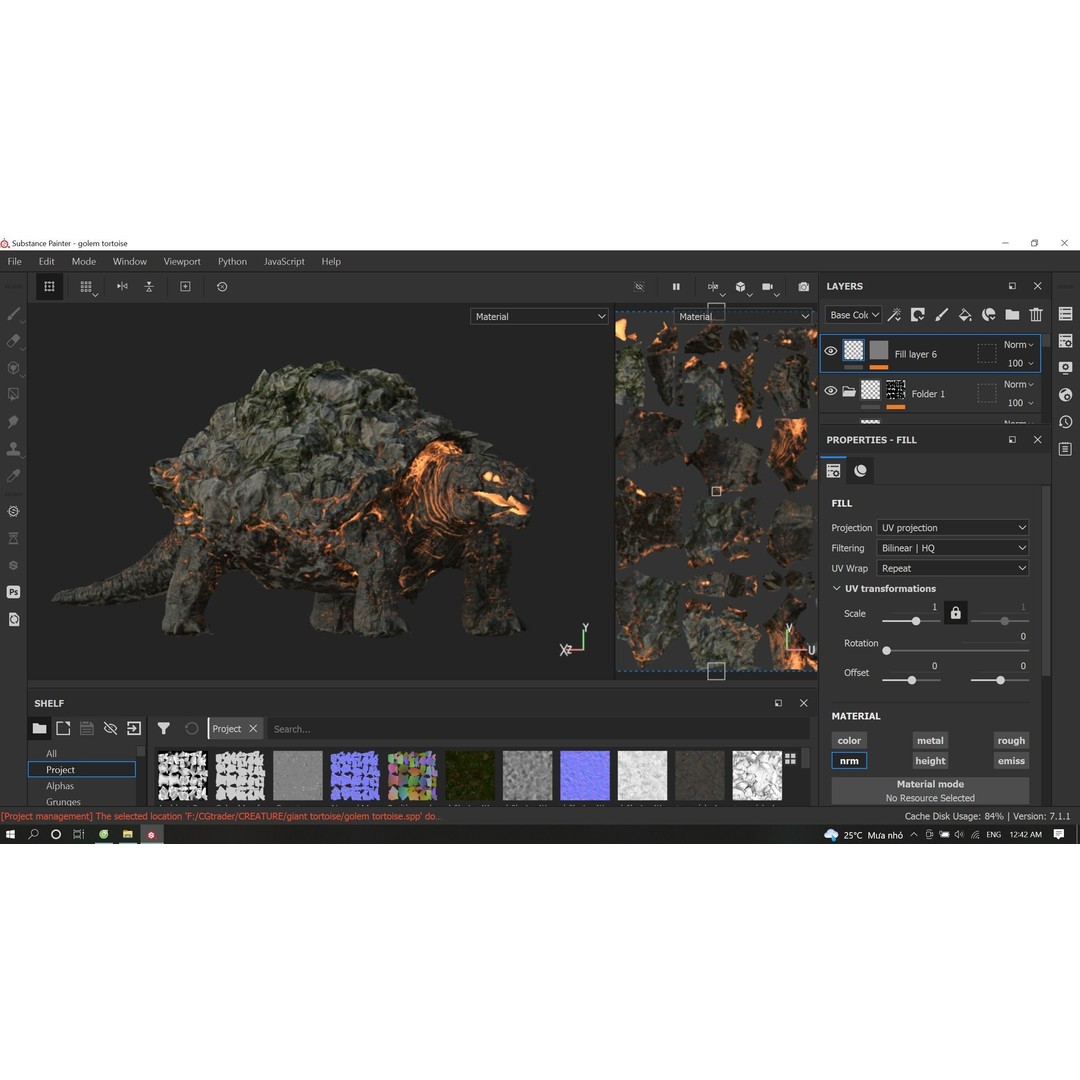Pause rendering with pause button

[x=676, y=287]
